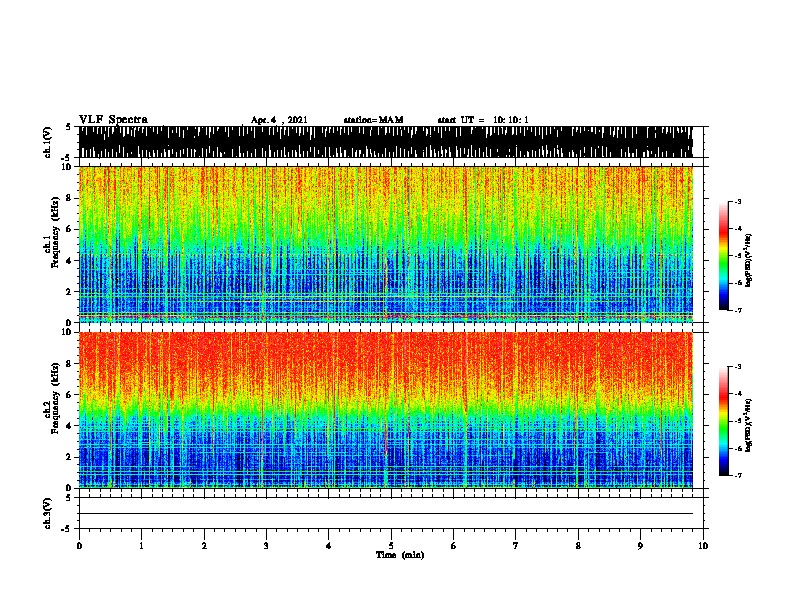Click time axis tick label 1
The image size is (792, 612).
click(x=141, y=546)
